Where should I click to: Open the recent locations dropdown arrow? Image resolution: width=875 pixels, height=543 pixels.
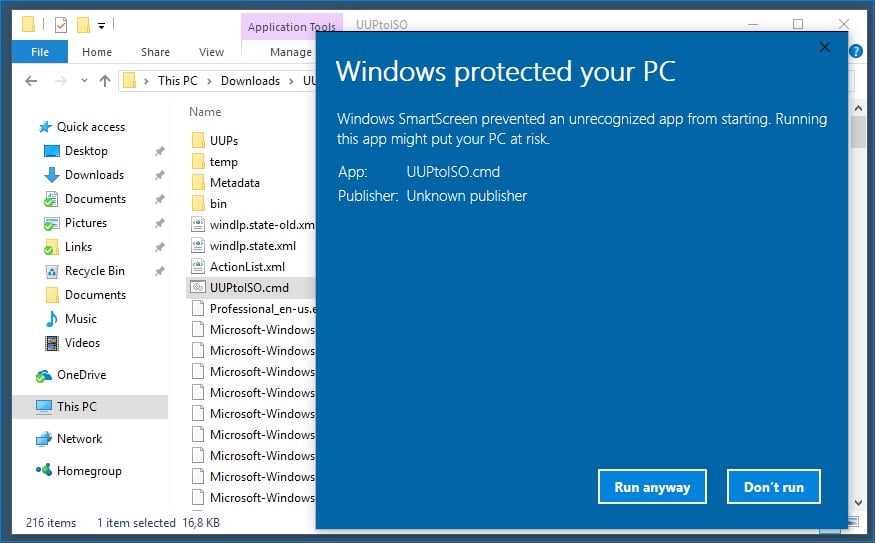pyautogui.click(x=84, y=81)
